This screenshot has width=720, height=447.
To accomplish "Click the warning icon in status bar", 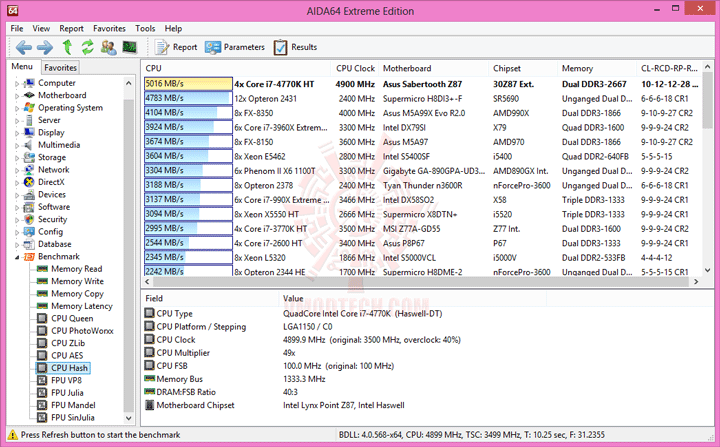I will point(13,435).
